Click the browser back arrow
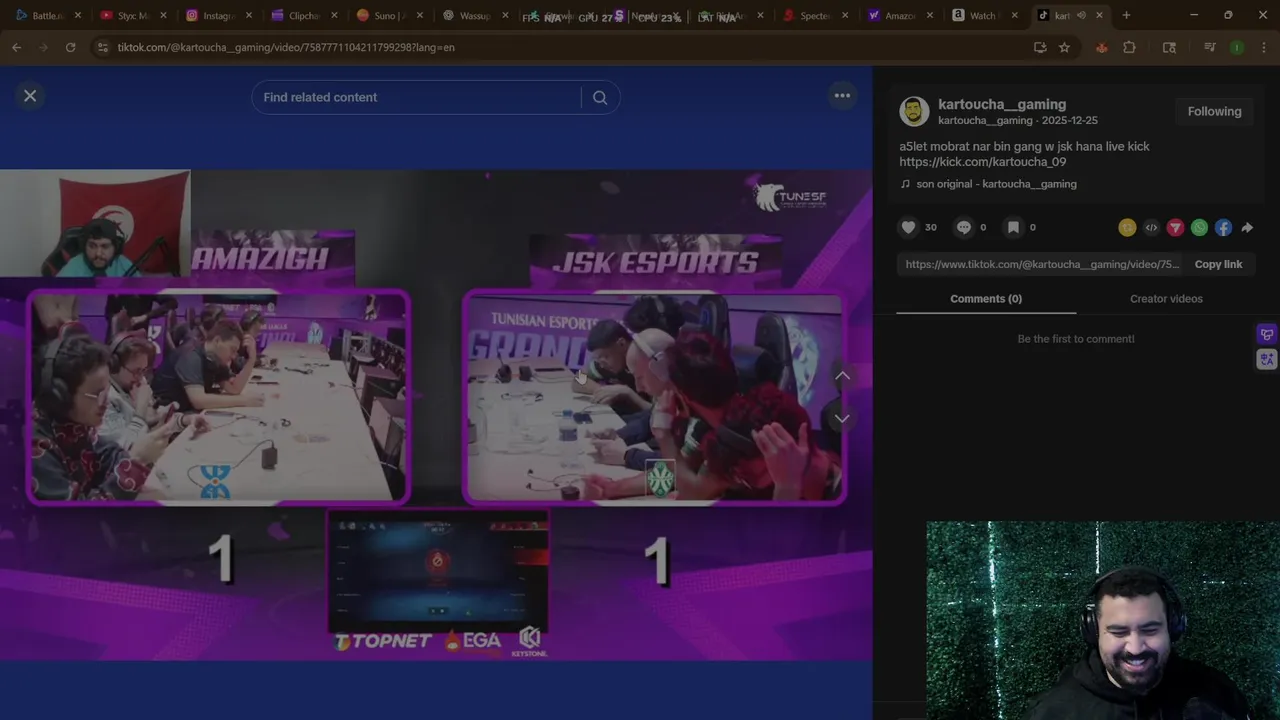 pyautogui.click(x=16, y=47)
